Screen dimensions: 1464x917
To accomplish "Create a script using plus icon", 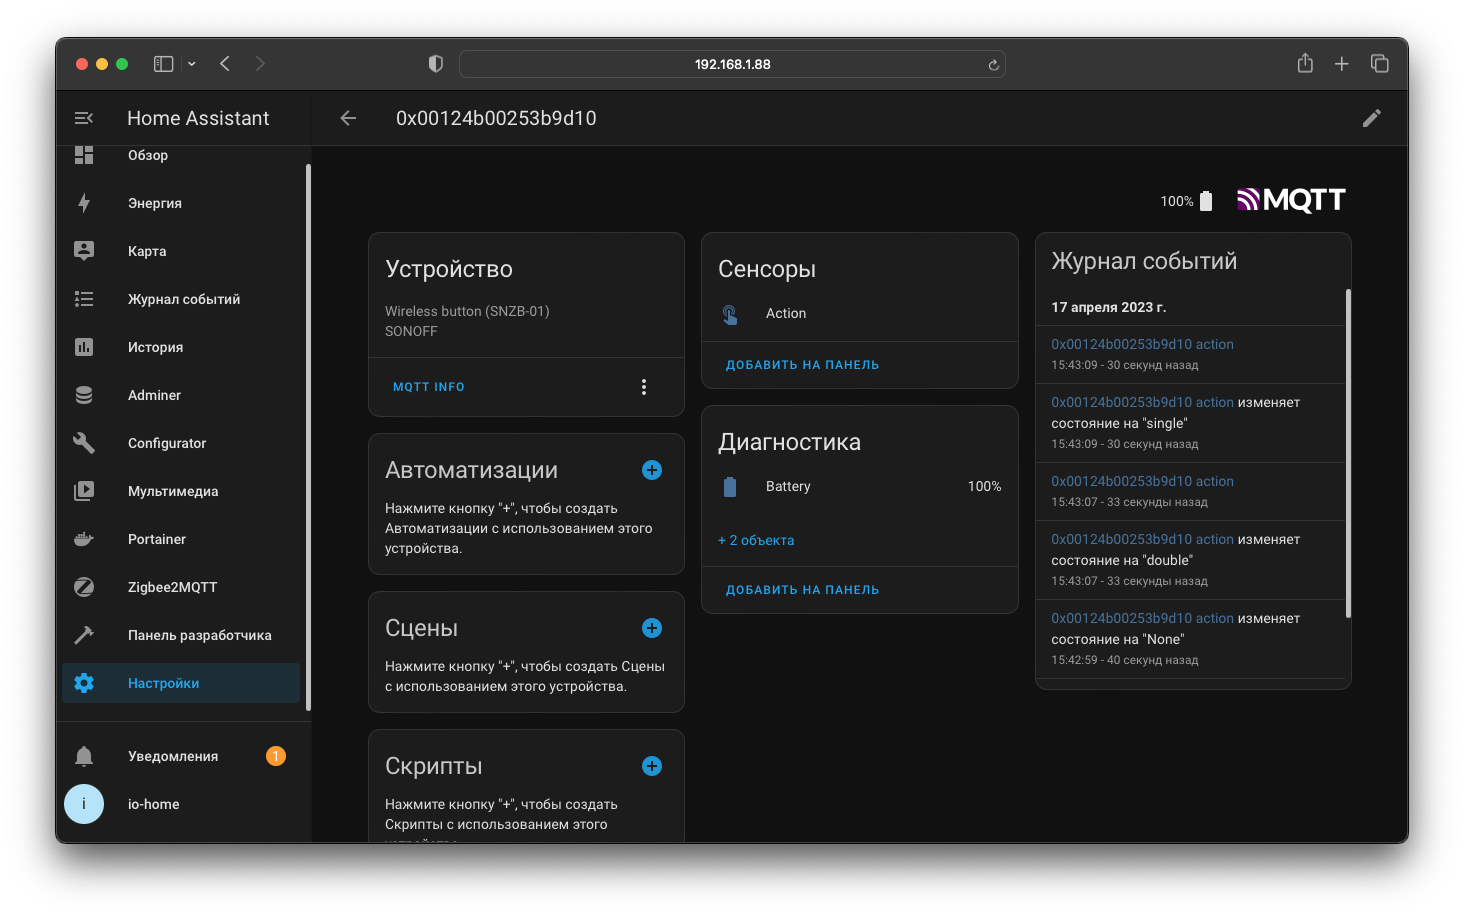I will pos(652,766).
